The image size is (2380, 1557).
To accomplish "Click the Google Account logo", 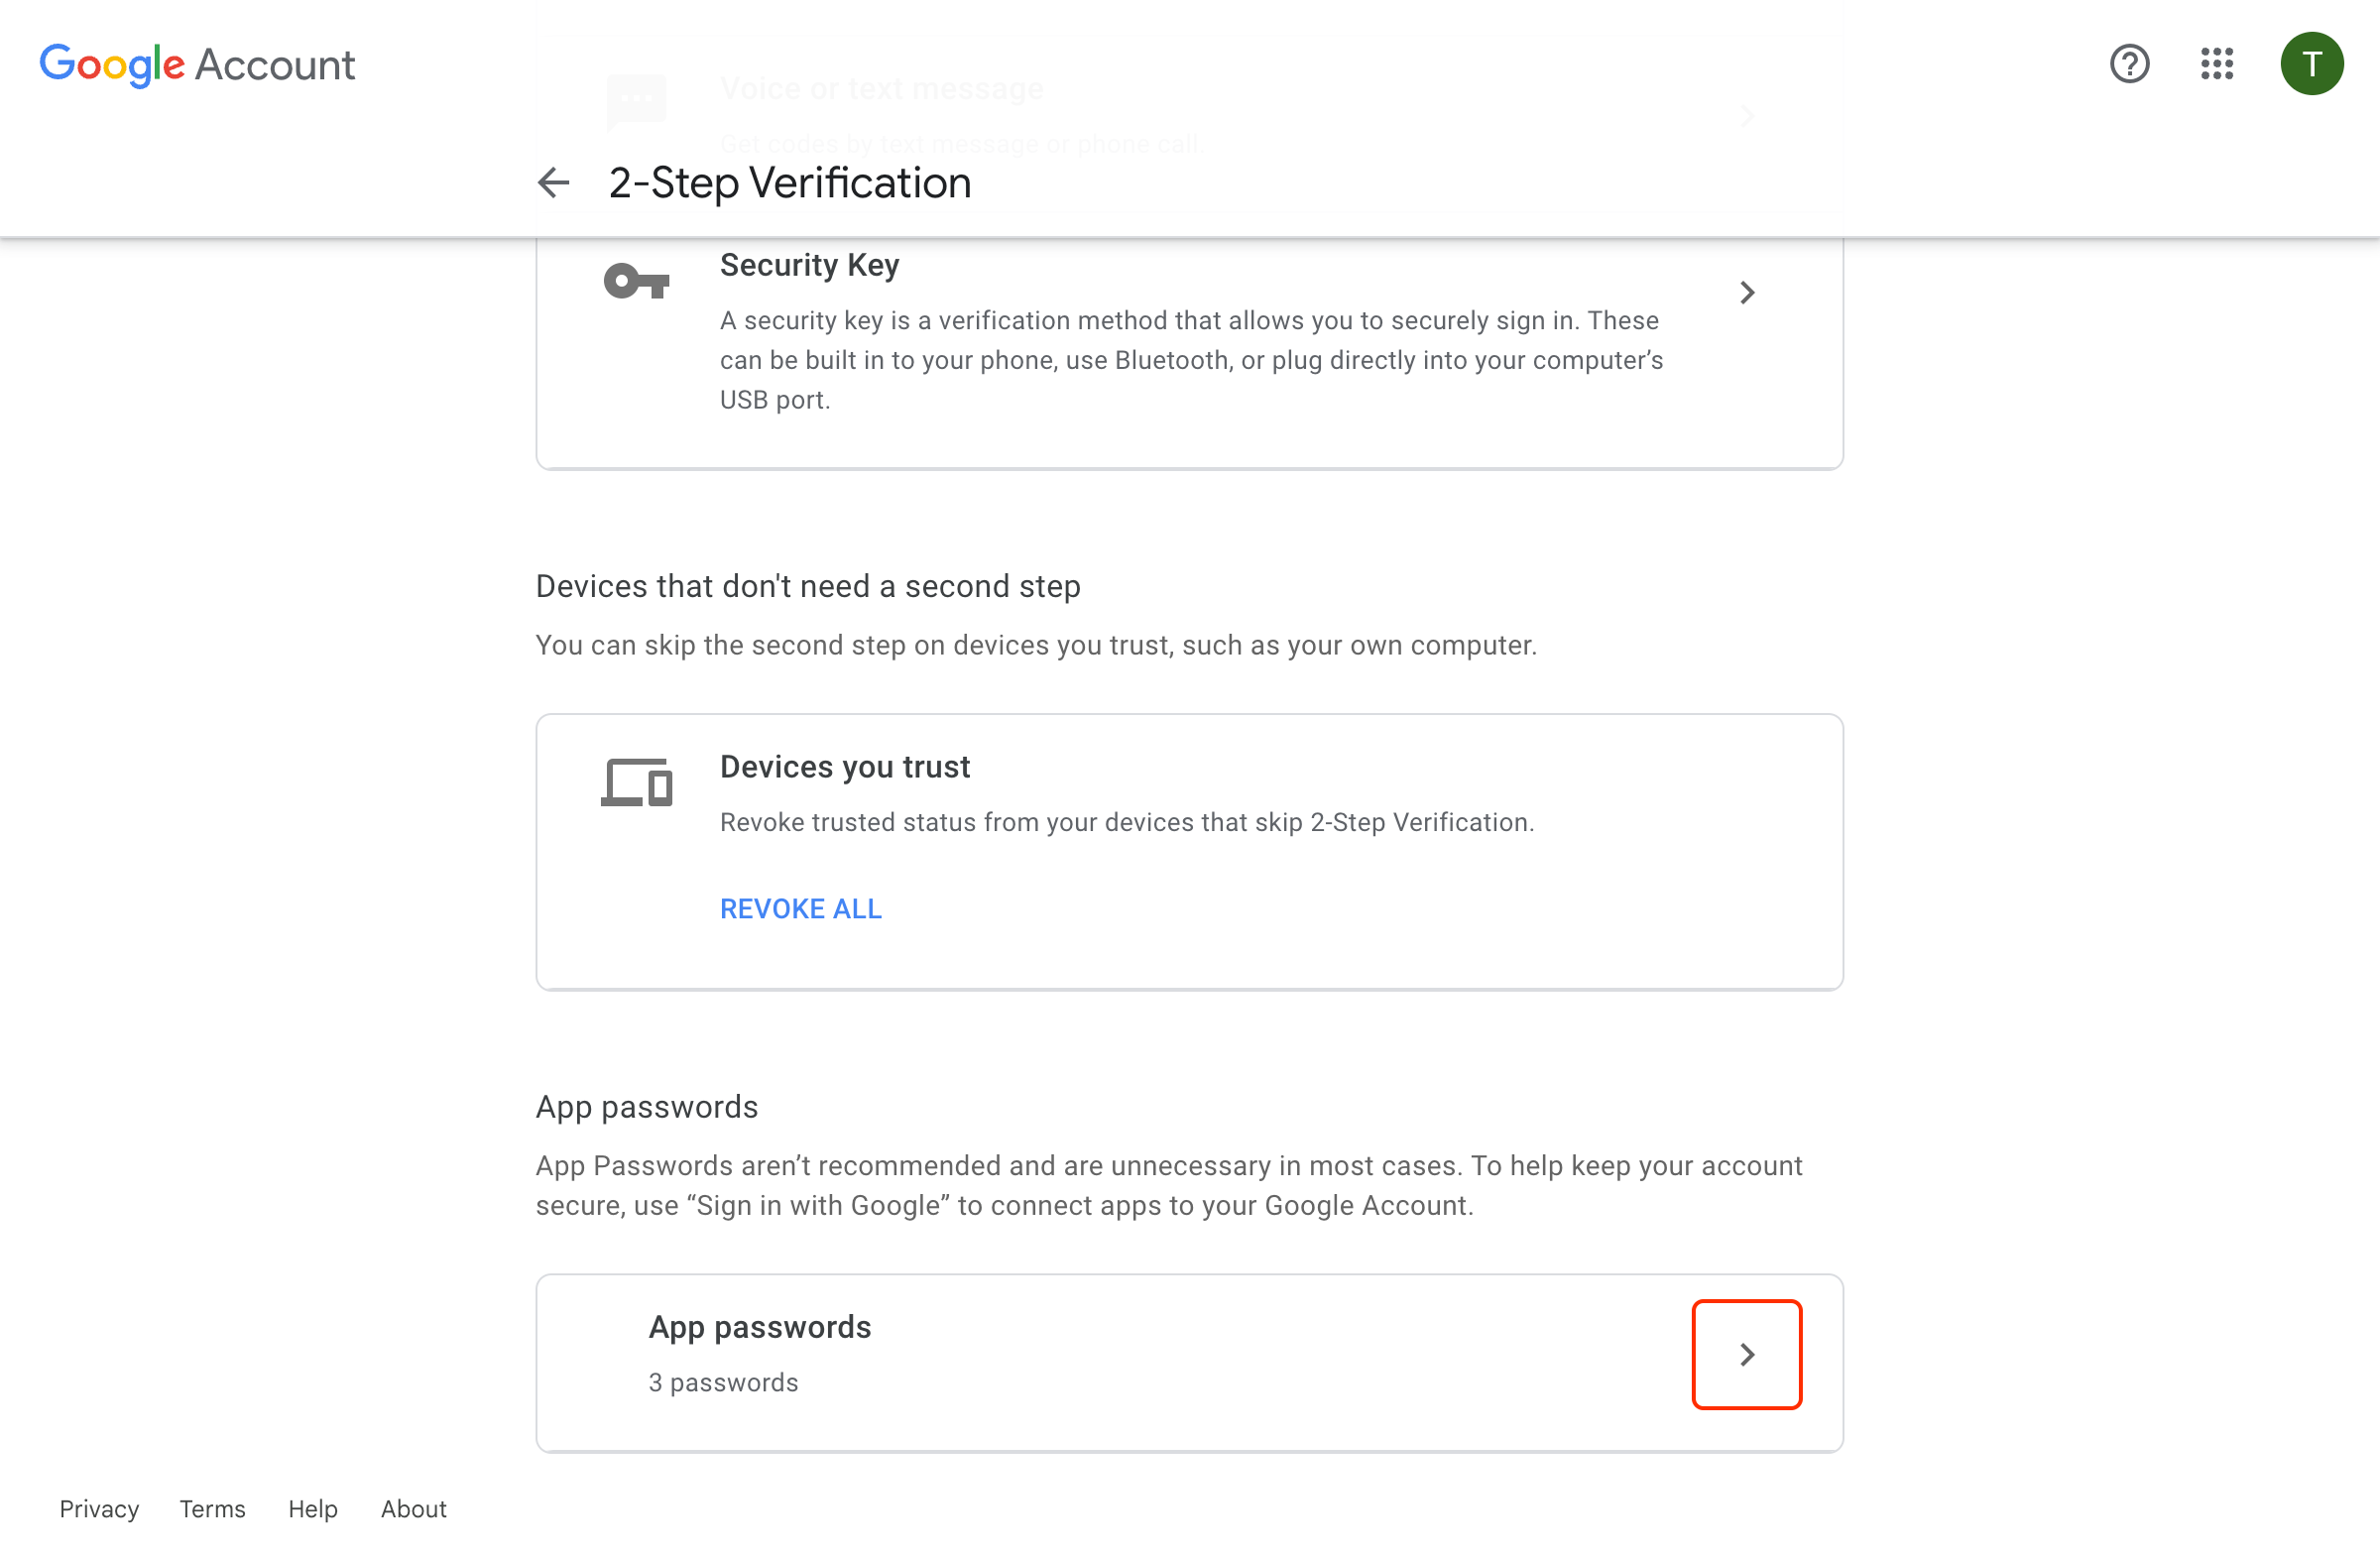I will click(197, 64).
